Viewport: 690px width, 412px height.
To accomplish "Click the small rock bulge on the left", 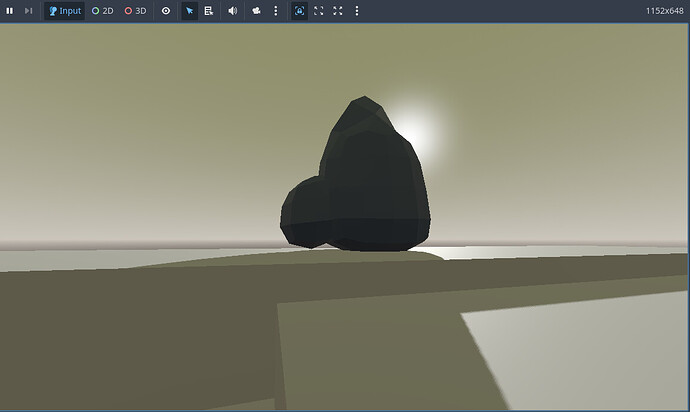I will tap(302, 210).
